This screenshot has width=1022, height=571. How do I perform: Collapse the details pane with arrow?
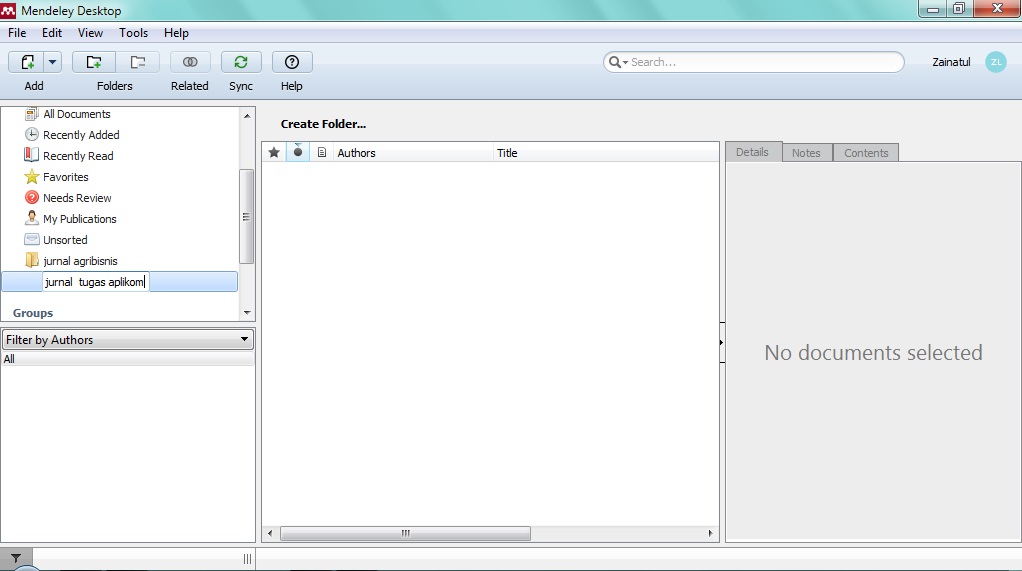(x=722, y=343)
